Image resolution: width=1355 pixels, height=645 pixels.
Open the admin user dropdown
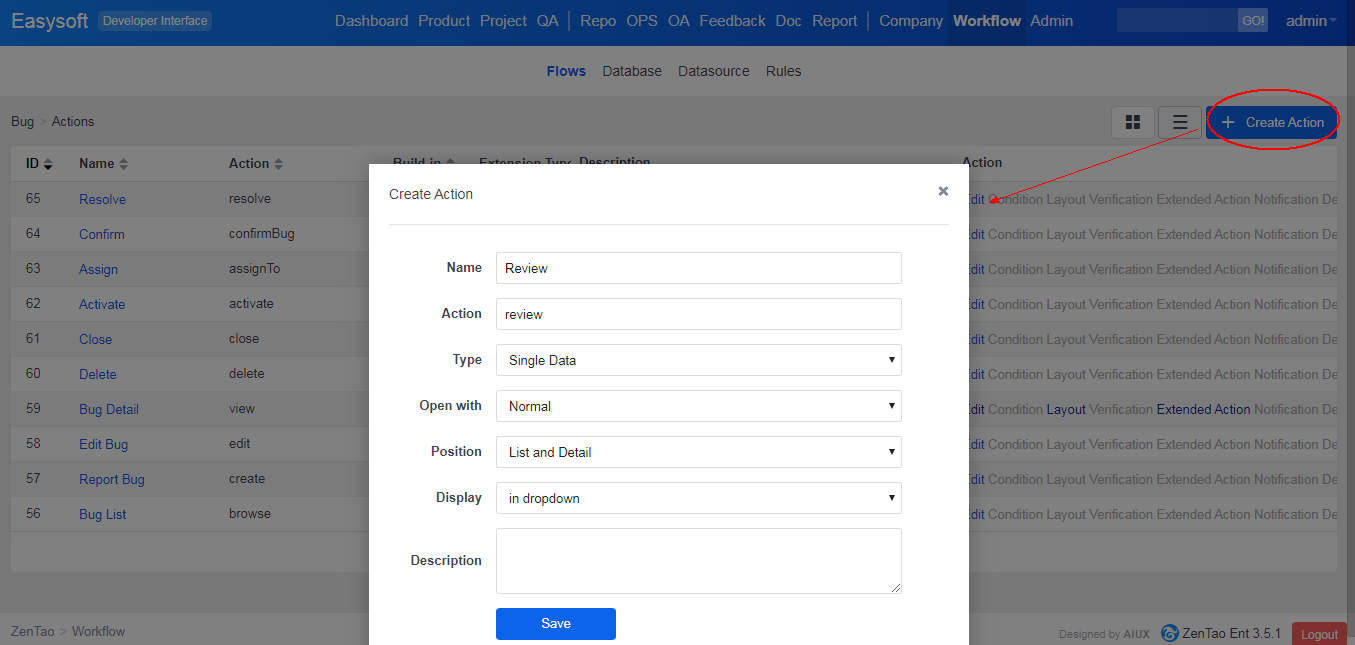tap(1310, 21)
